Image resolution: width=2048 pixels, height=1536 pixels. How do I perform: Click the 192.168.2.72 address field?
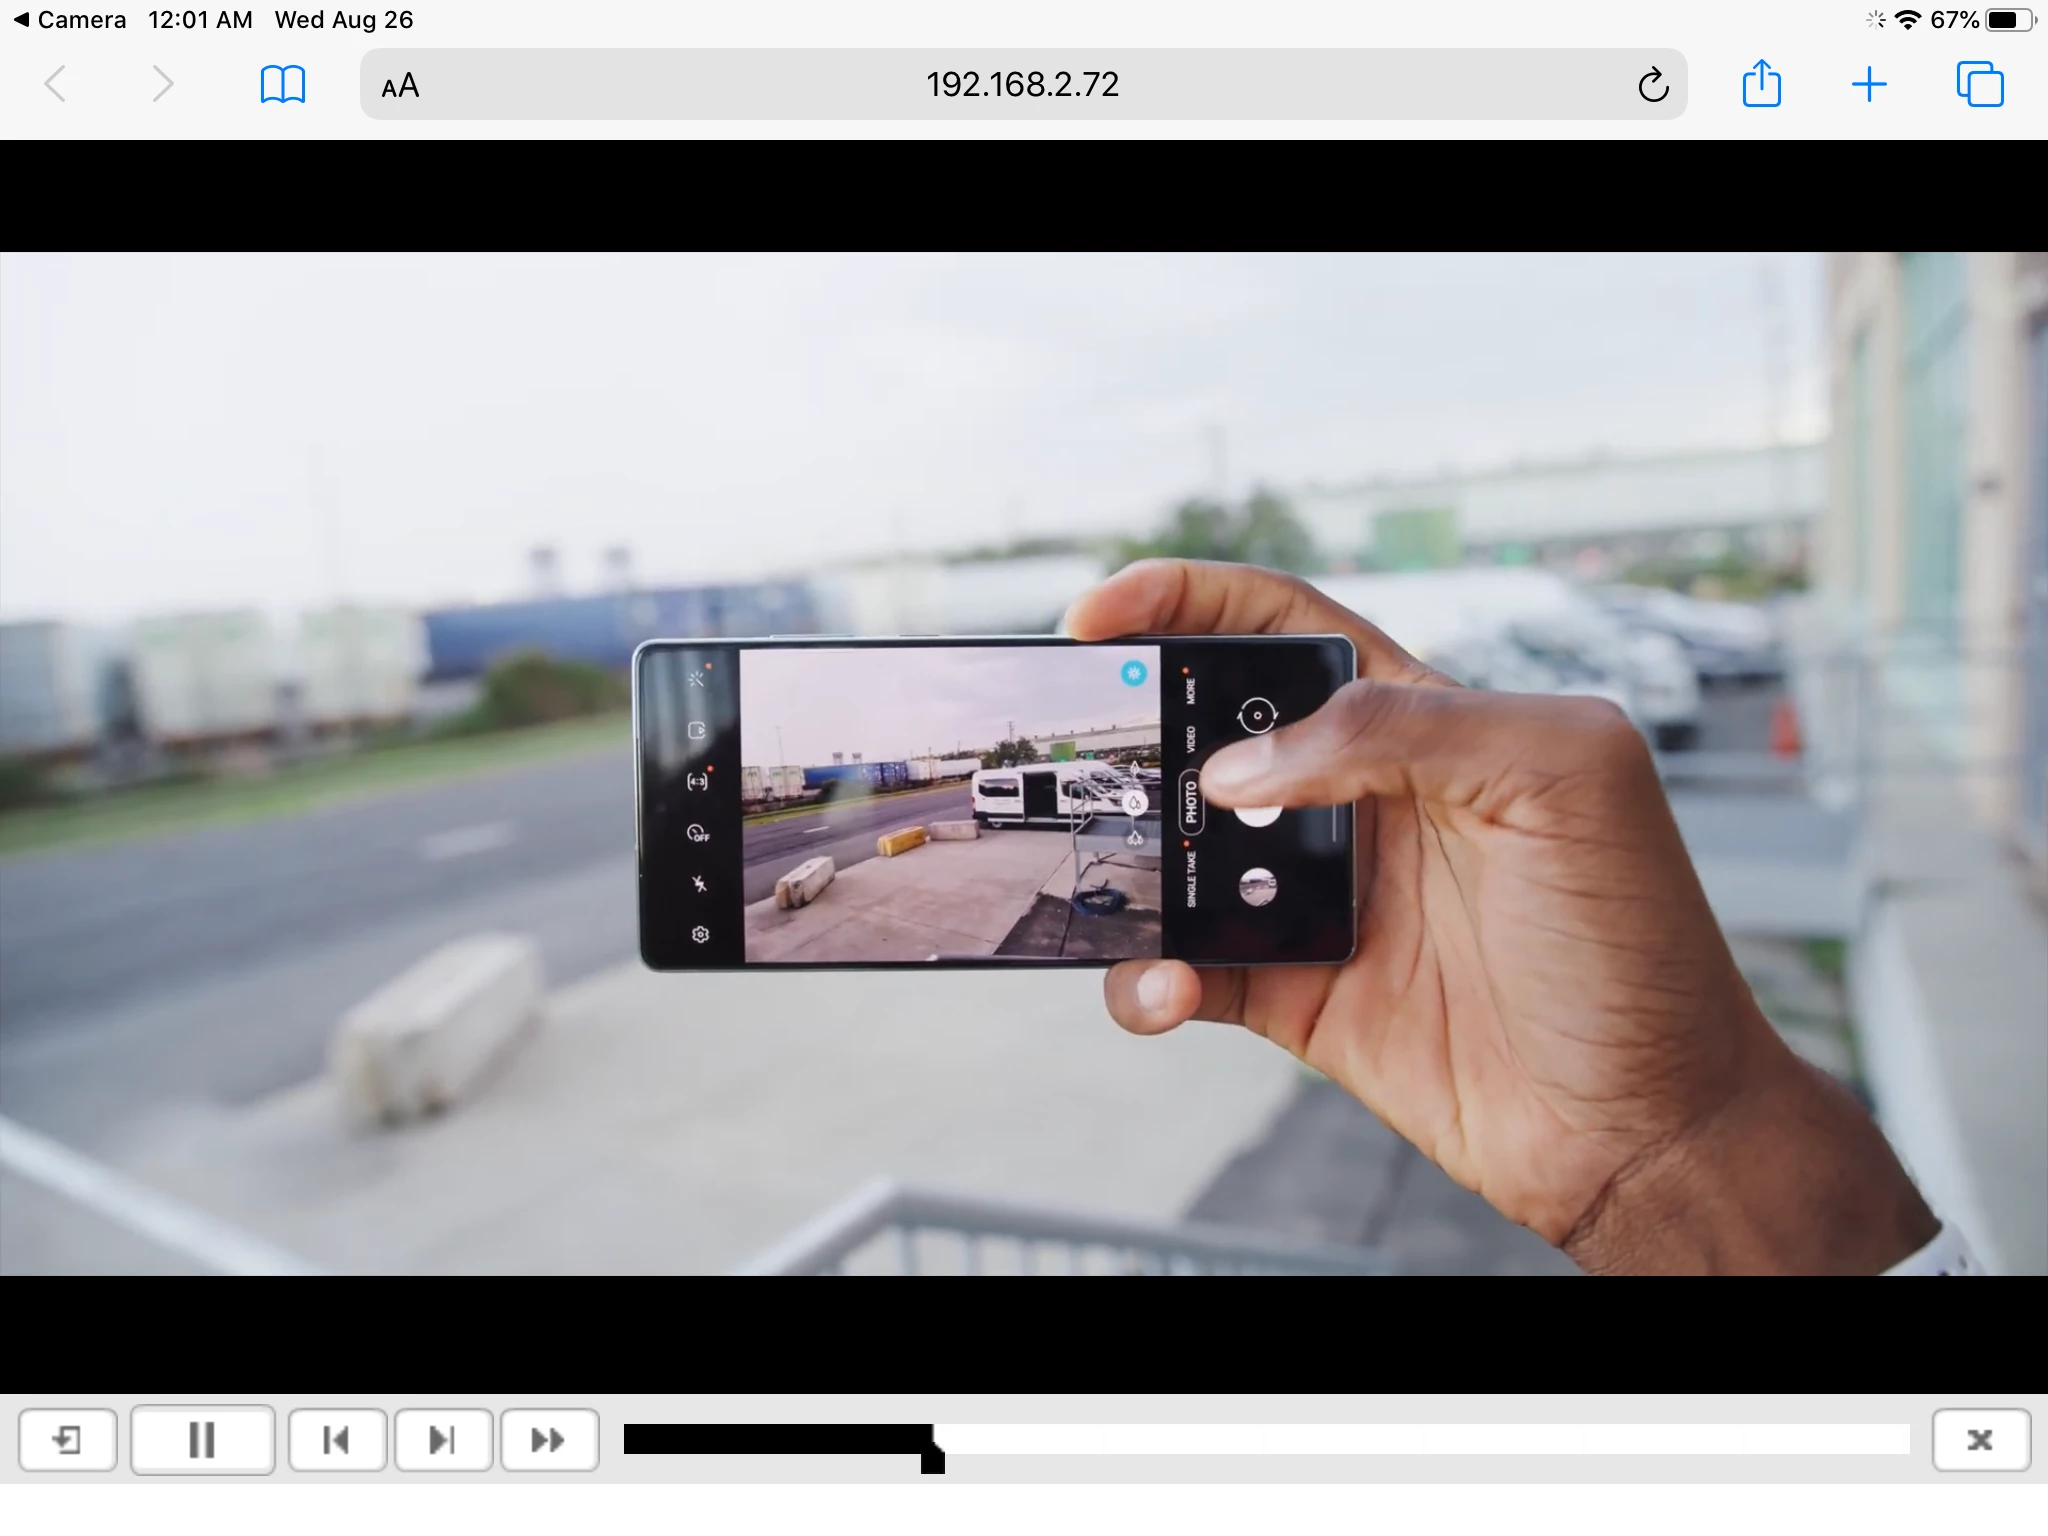1022,84
